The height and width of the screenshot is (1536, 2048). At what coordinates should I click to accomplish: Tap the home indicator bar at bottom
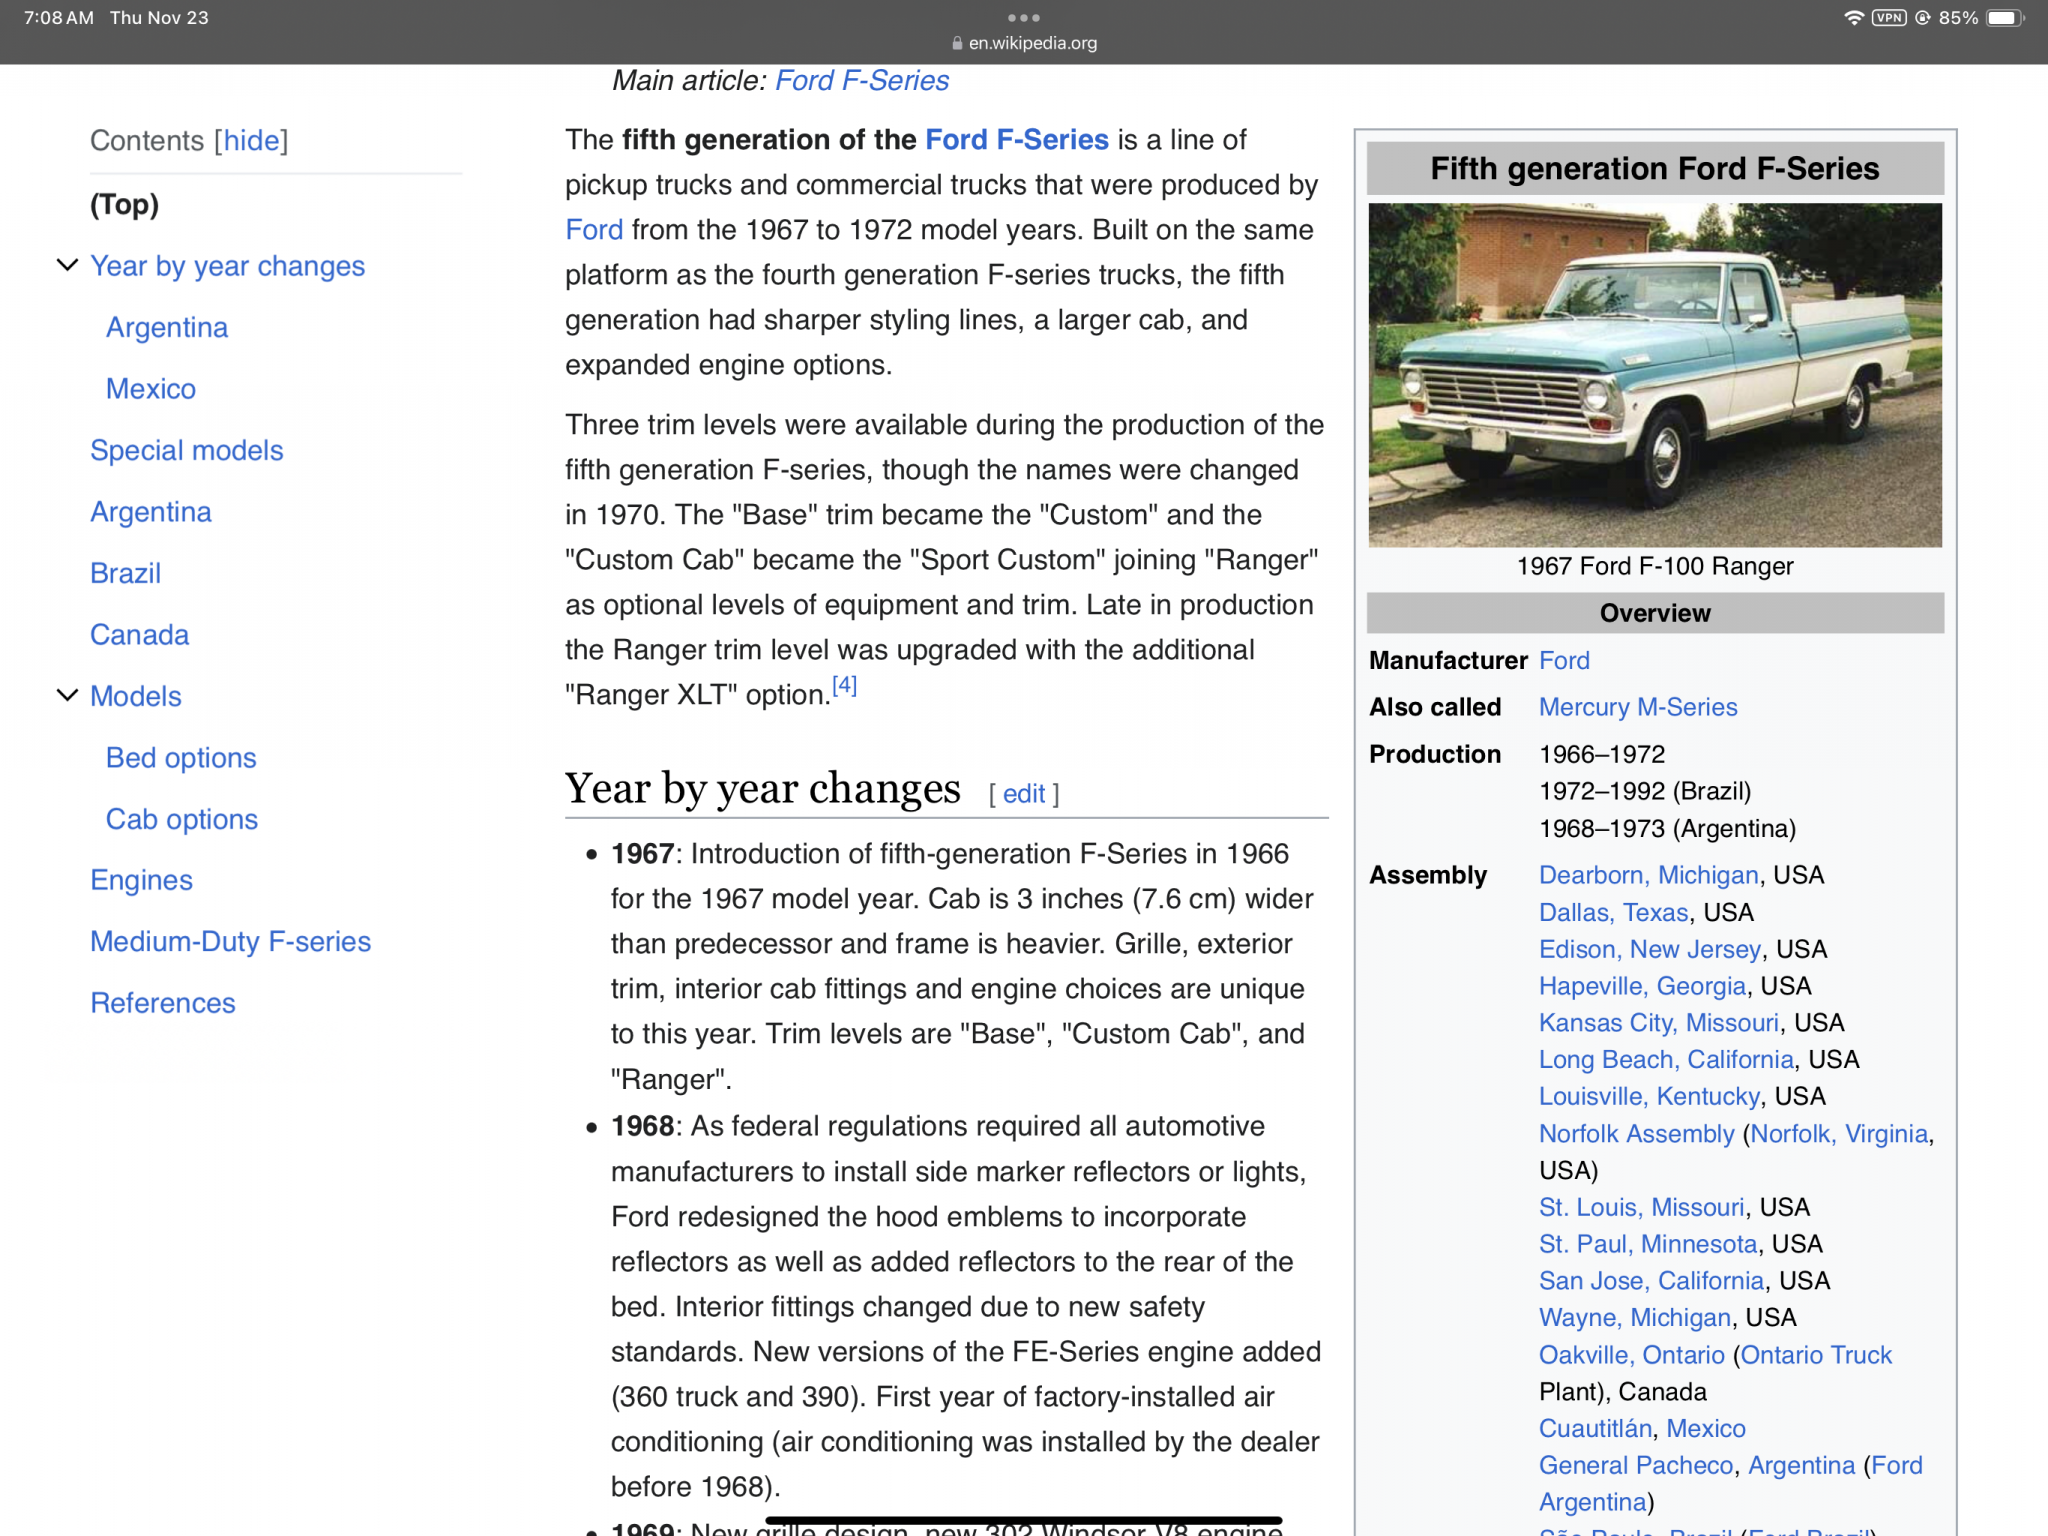[x=1023, y=1520]
